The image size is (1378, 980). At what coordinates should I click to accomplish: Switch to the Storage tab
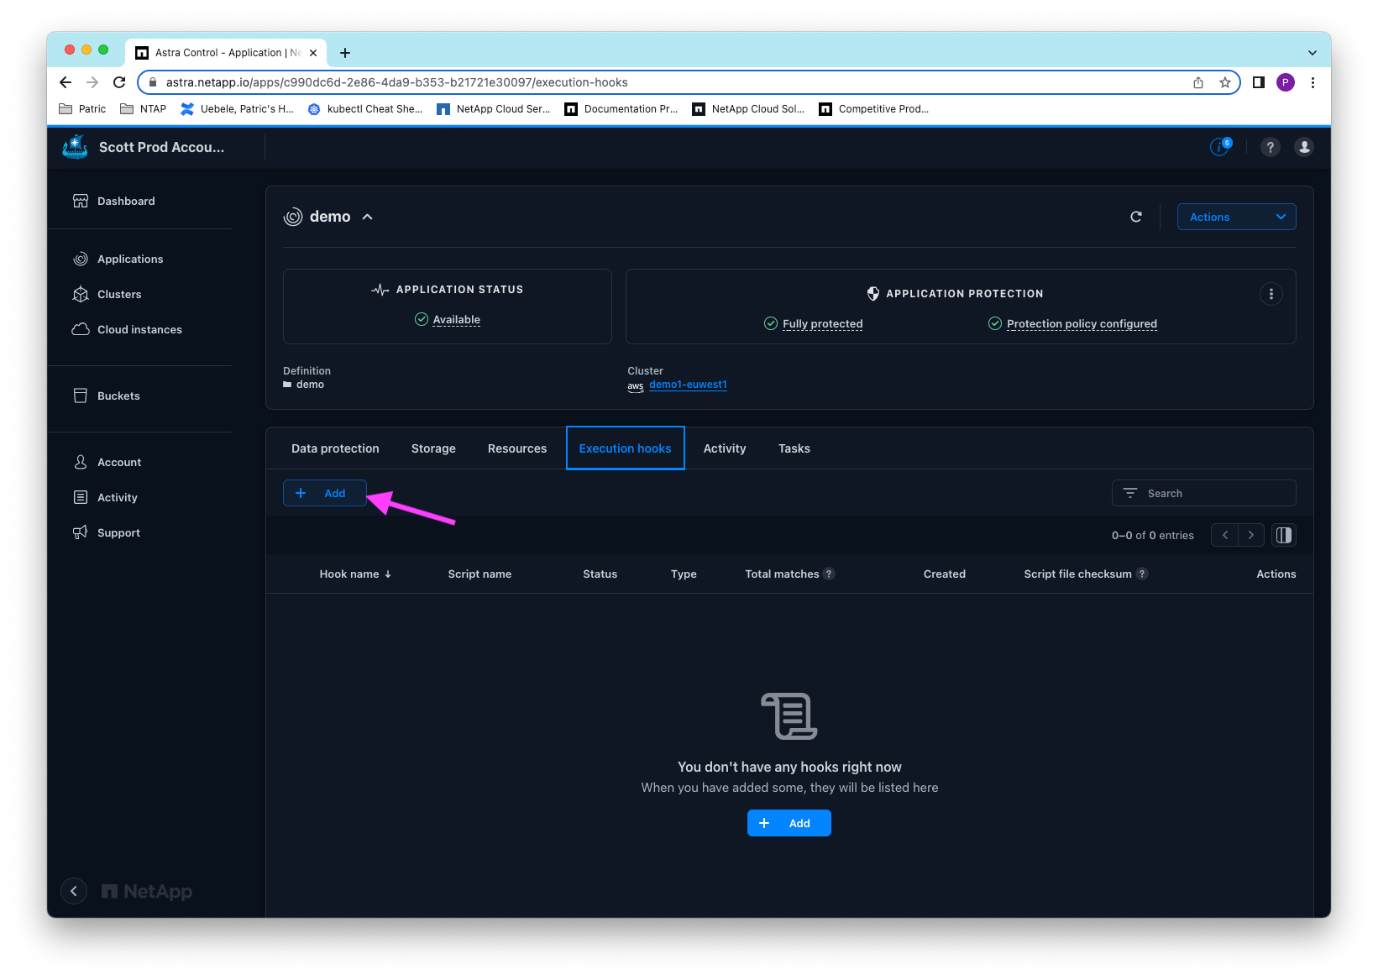433,449
